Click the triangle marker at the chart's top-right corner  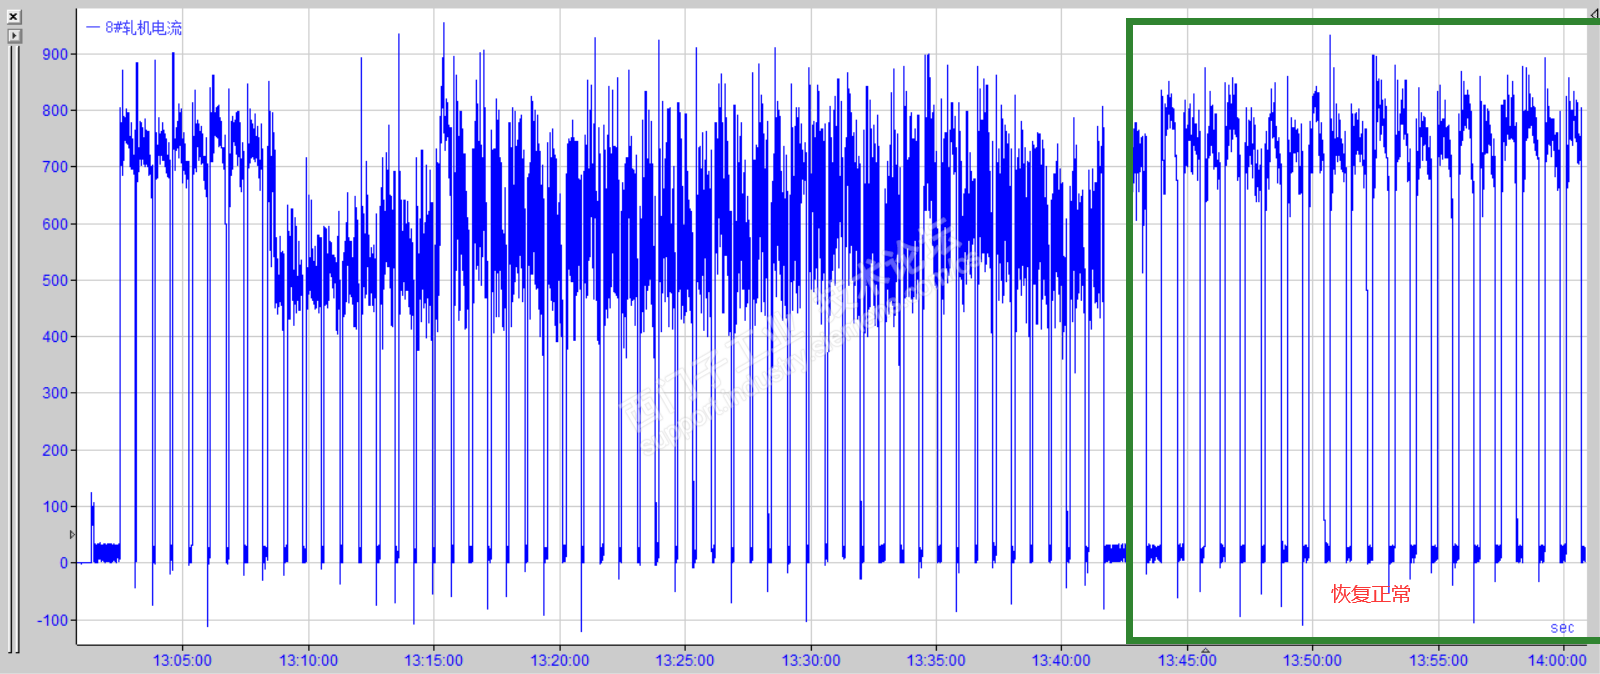tap(1594, 14)
